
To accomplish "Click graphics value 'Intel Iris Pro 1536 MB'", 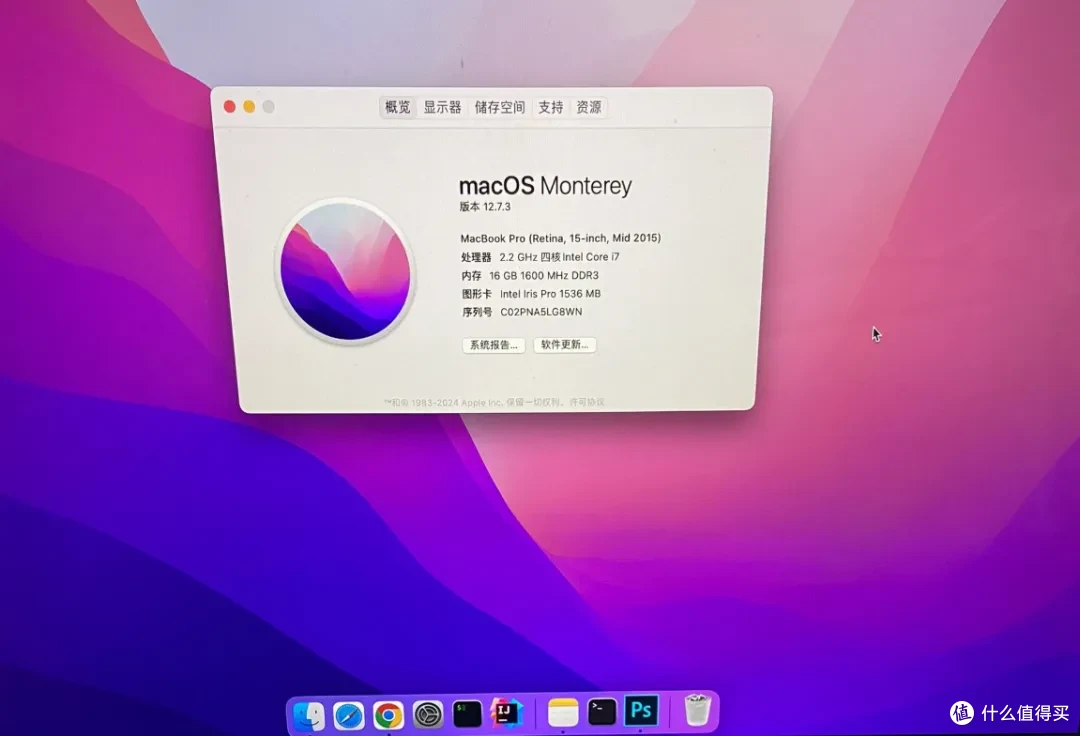I will pyautogui.click(x=550, y=293).
